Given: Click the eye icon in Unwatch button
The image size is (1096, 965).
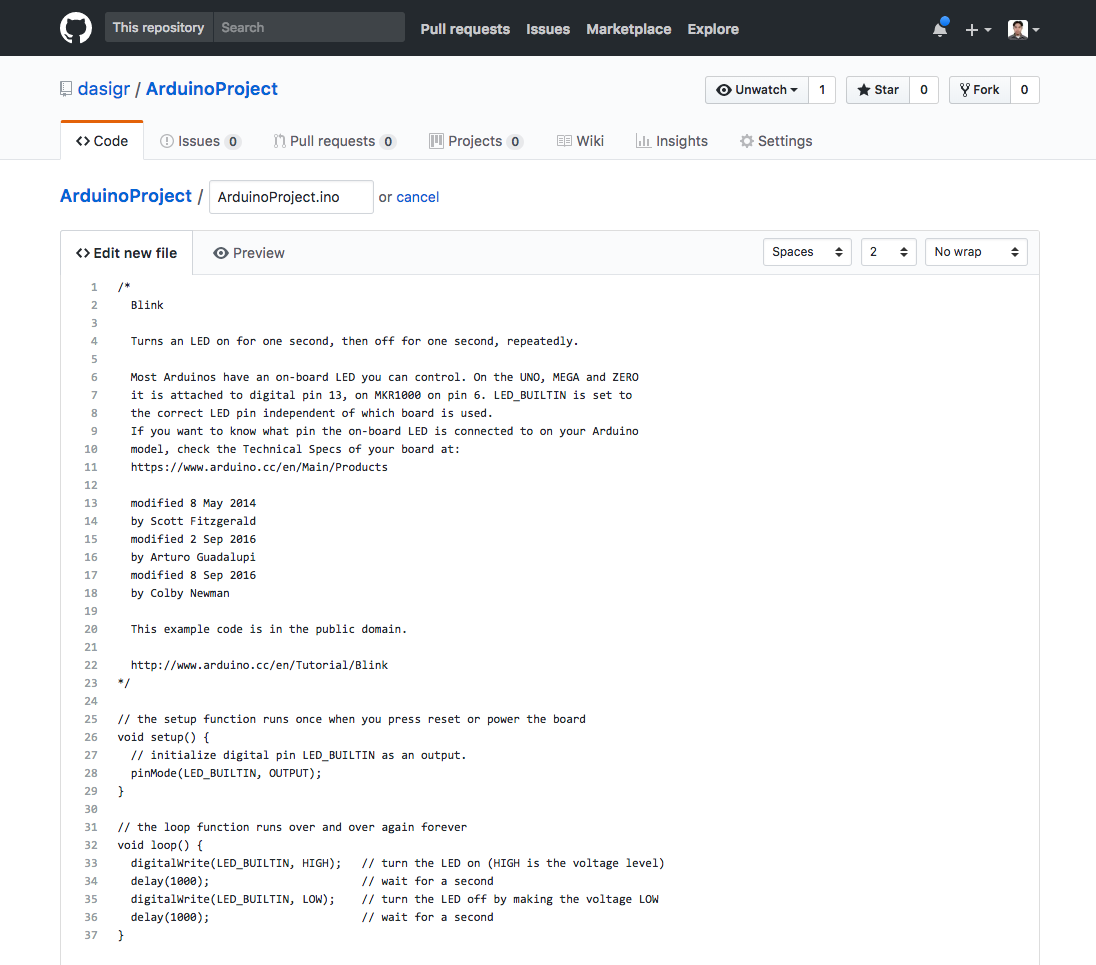Looking at the screenshot, I should tap(724, 89).
